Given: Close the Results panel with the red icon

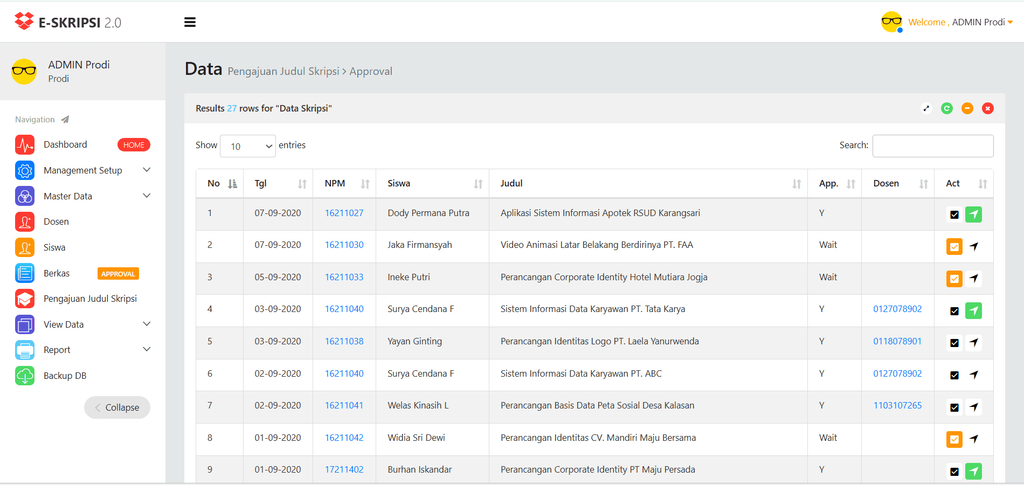Looking at the screenshot, I should coord(988,108).
